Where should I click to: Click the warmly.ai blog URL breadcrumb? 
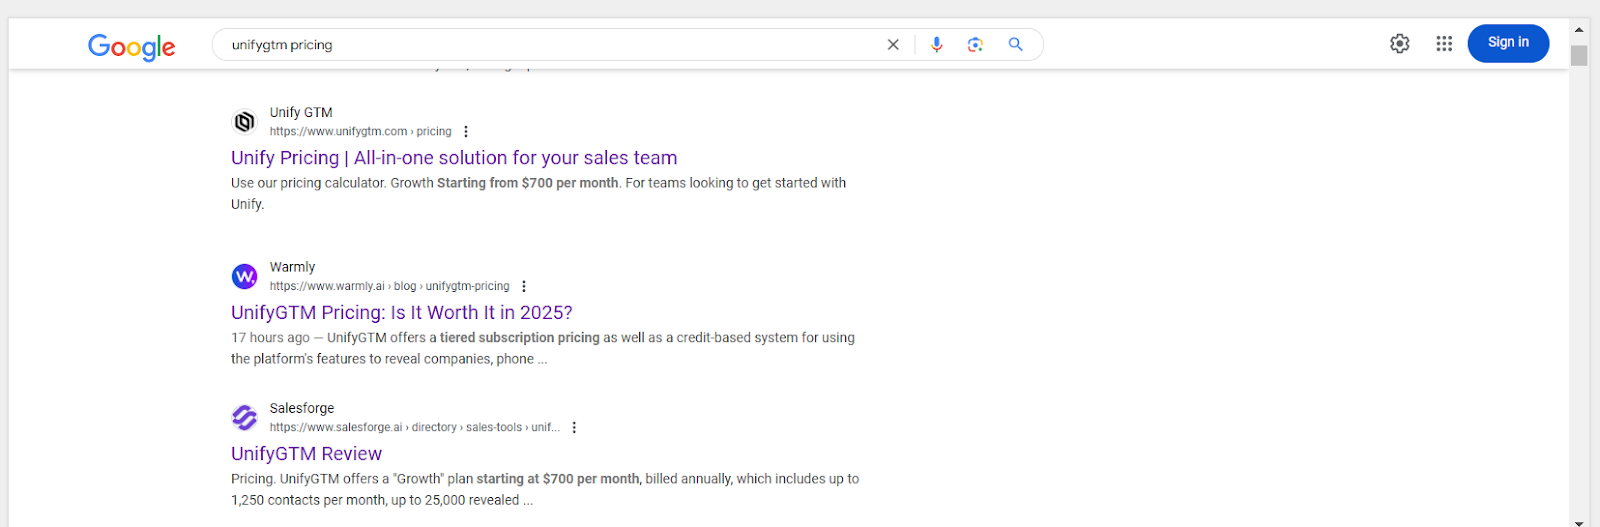[x=390, y=287]
